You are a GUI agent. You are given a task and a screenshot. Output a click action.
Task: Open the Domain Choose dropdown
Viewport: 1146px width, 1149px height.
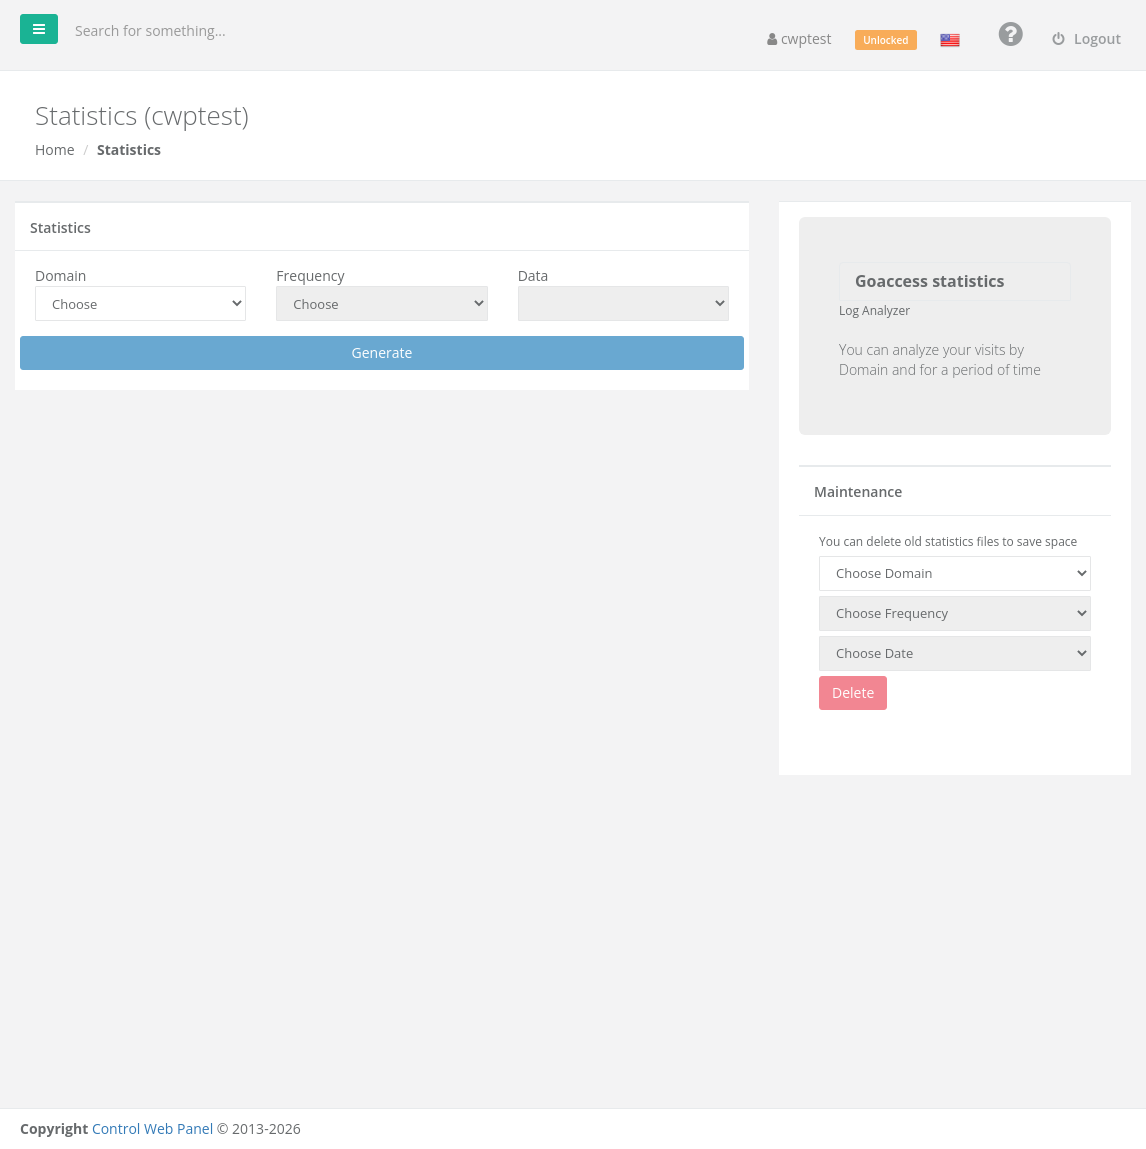141,304
